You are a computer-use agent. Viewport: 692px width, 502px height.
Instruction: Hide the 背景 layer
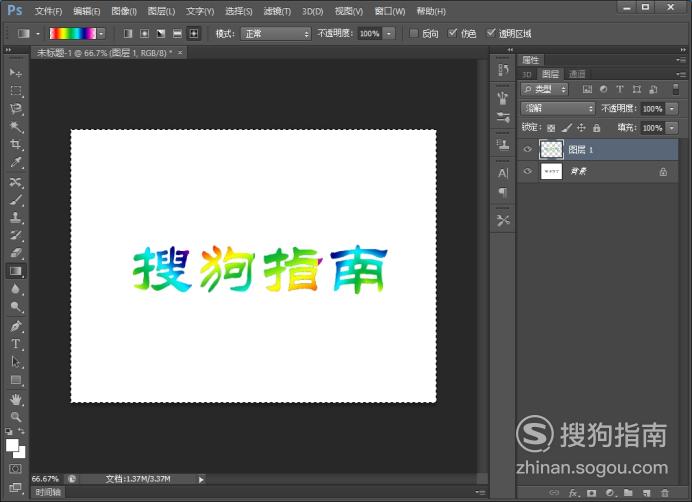point(527,171)
